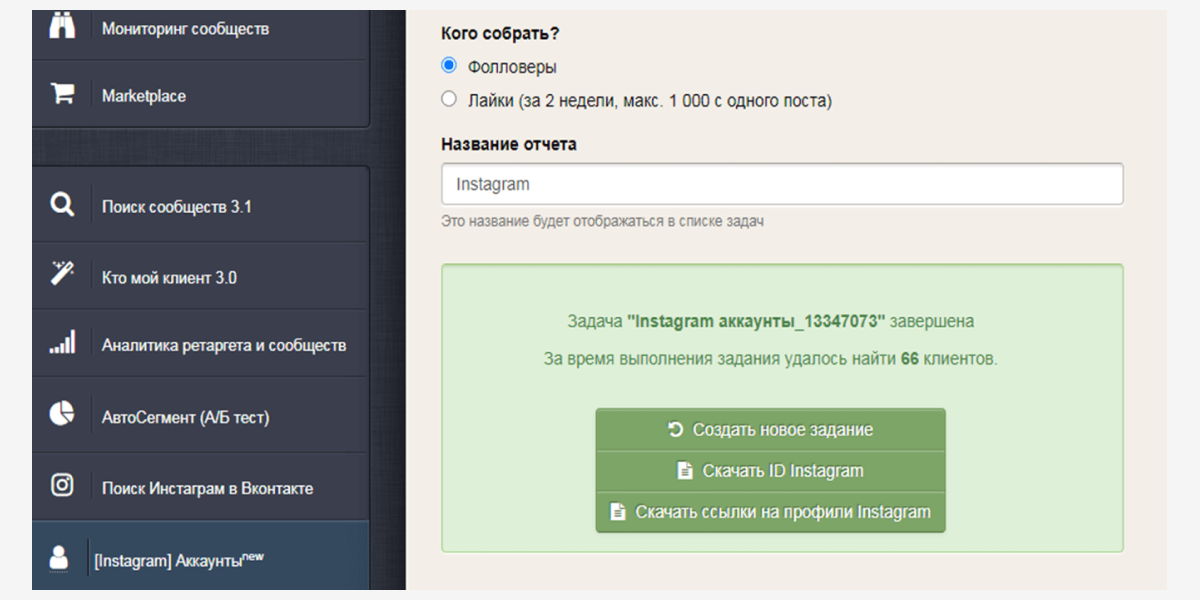This screenshot has height=600, width=1200.
Task: Click the magic wand icon for Кто мой клиент
Action: pyautogui.click(x=62, y=274)
